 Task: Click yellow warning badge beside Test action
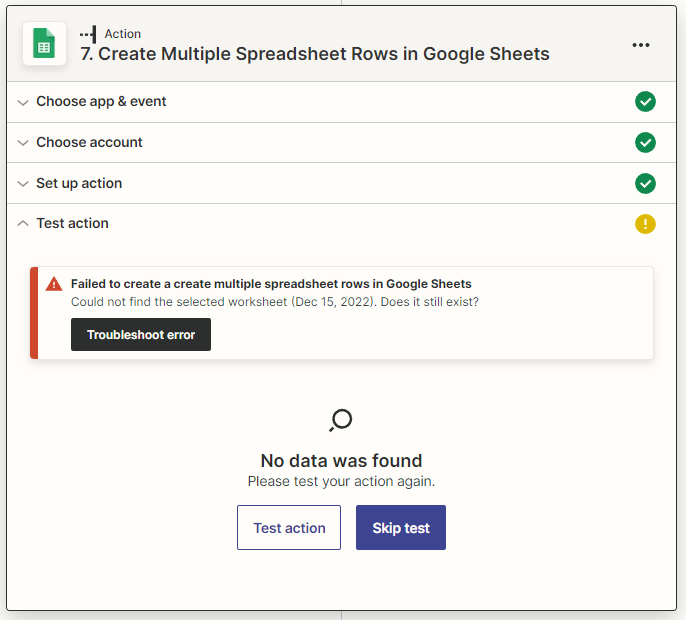645,224
